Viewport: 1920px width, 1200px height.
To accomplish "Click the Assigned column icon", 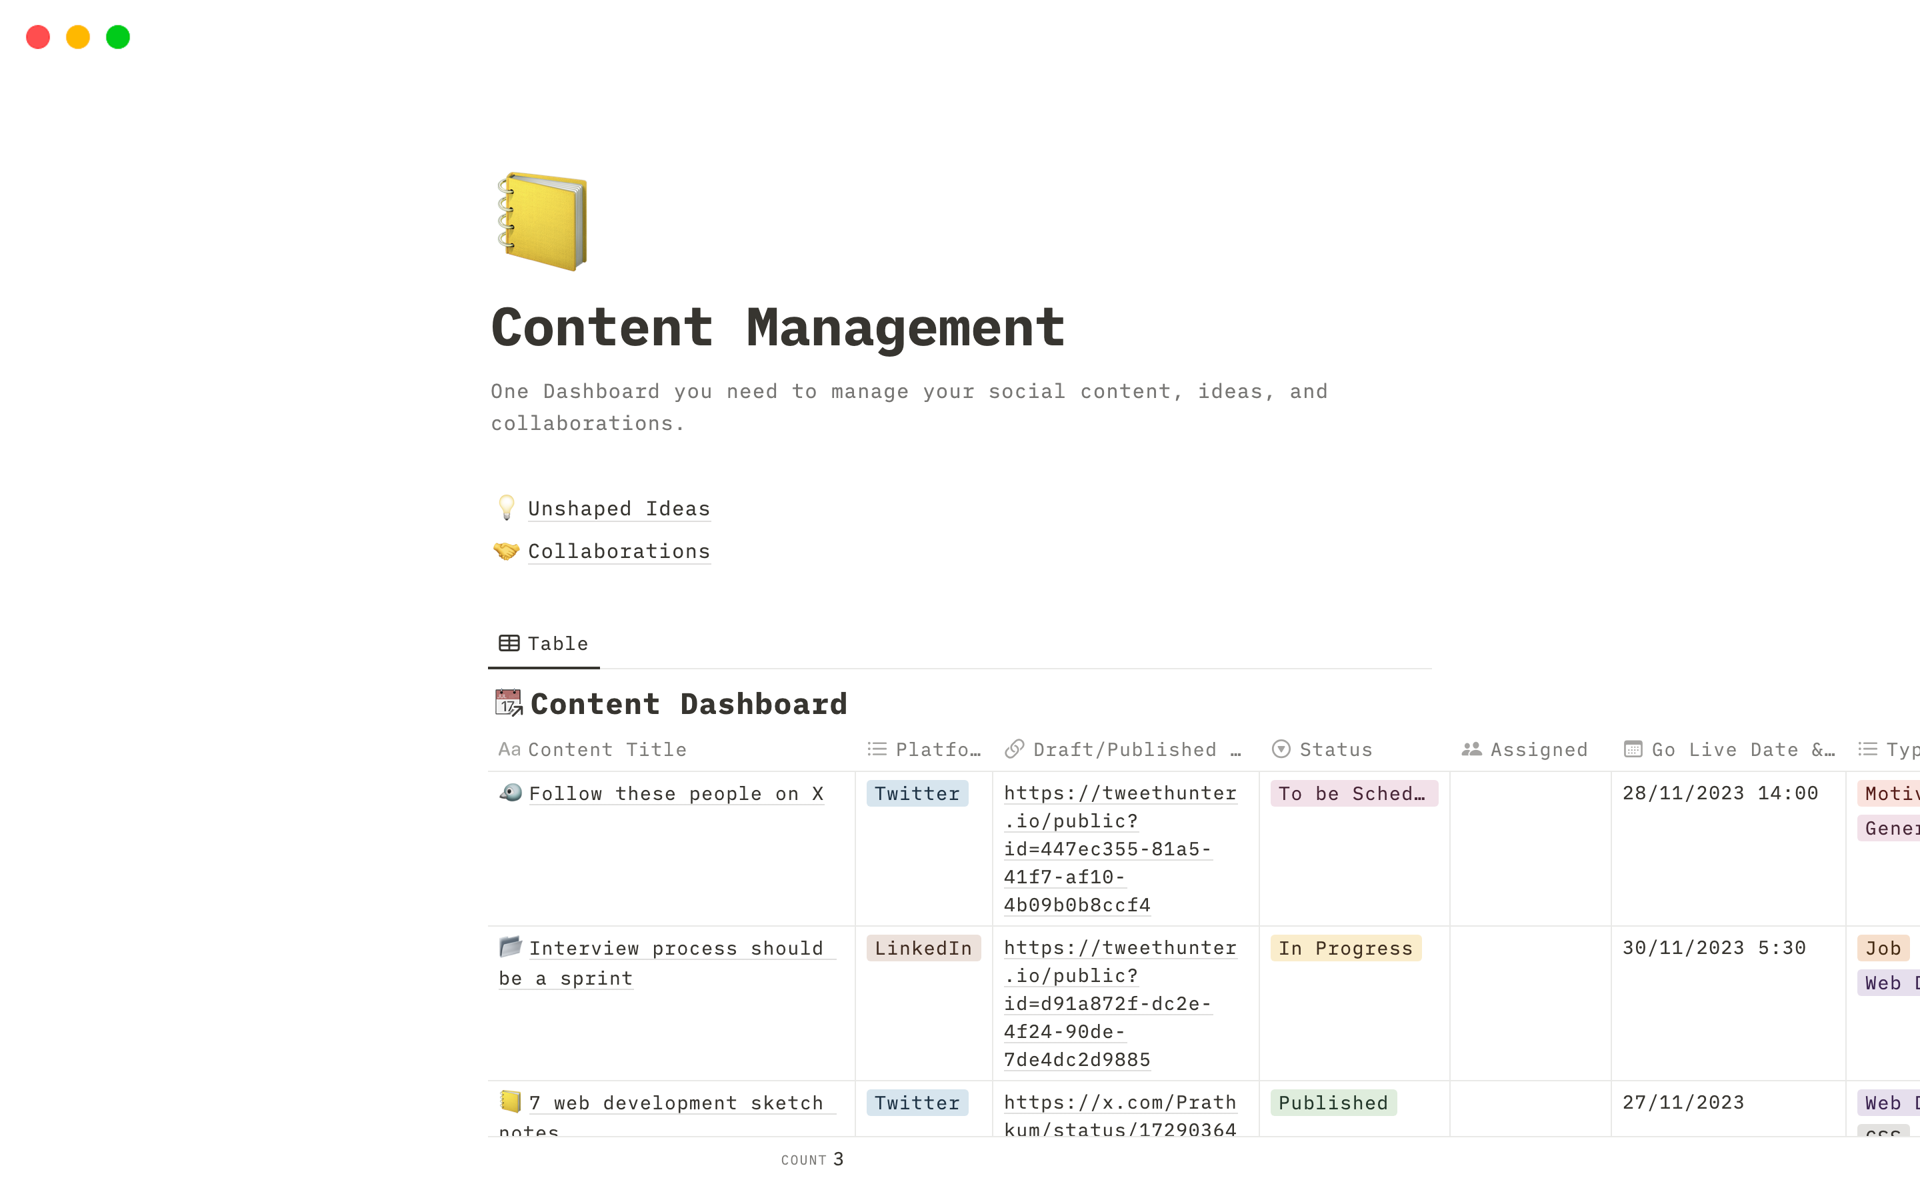I will [1474, 748].
